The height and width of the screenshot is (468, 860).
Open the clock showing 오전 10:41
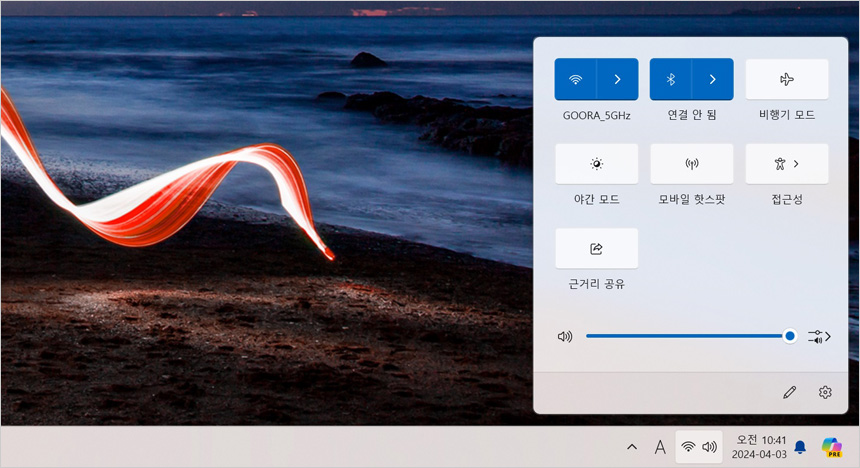tap(759, 447)
